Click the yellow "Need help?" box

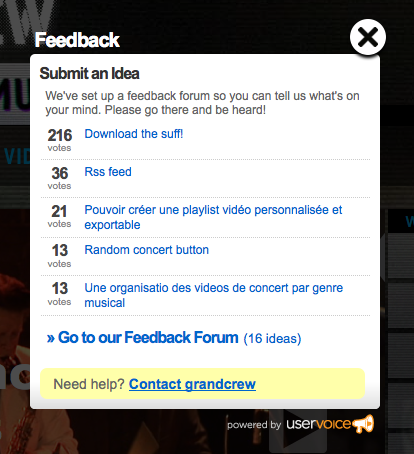203,384
